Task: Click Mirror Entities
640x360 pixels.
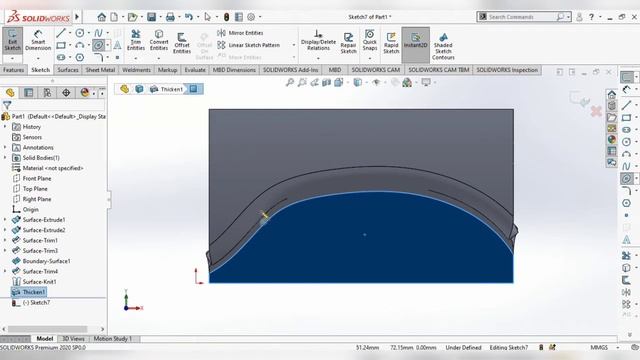Action: tap(240, 33)
